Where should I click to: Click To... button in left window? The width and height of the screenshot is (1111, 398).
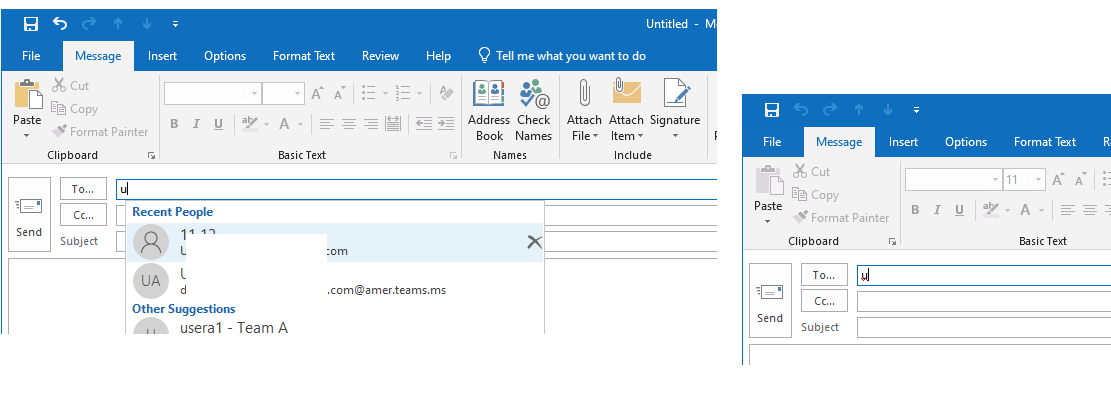click(x=84, y=189)
